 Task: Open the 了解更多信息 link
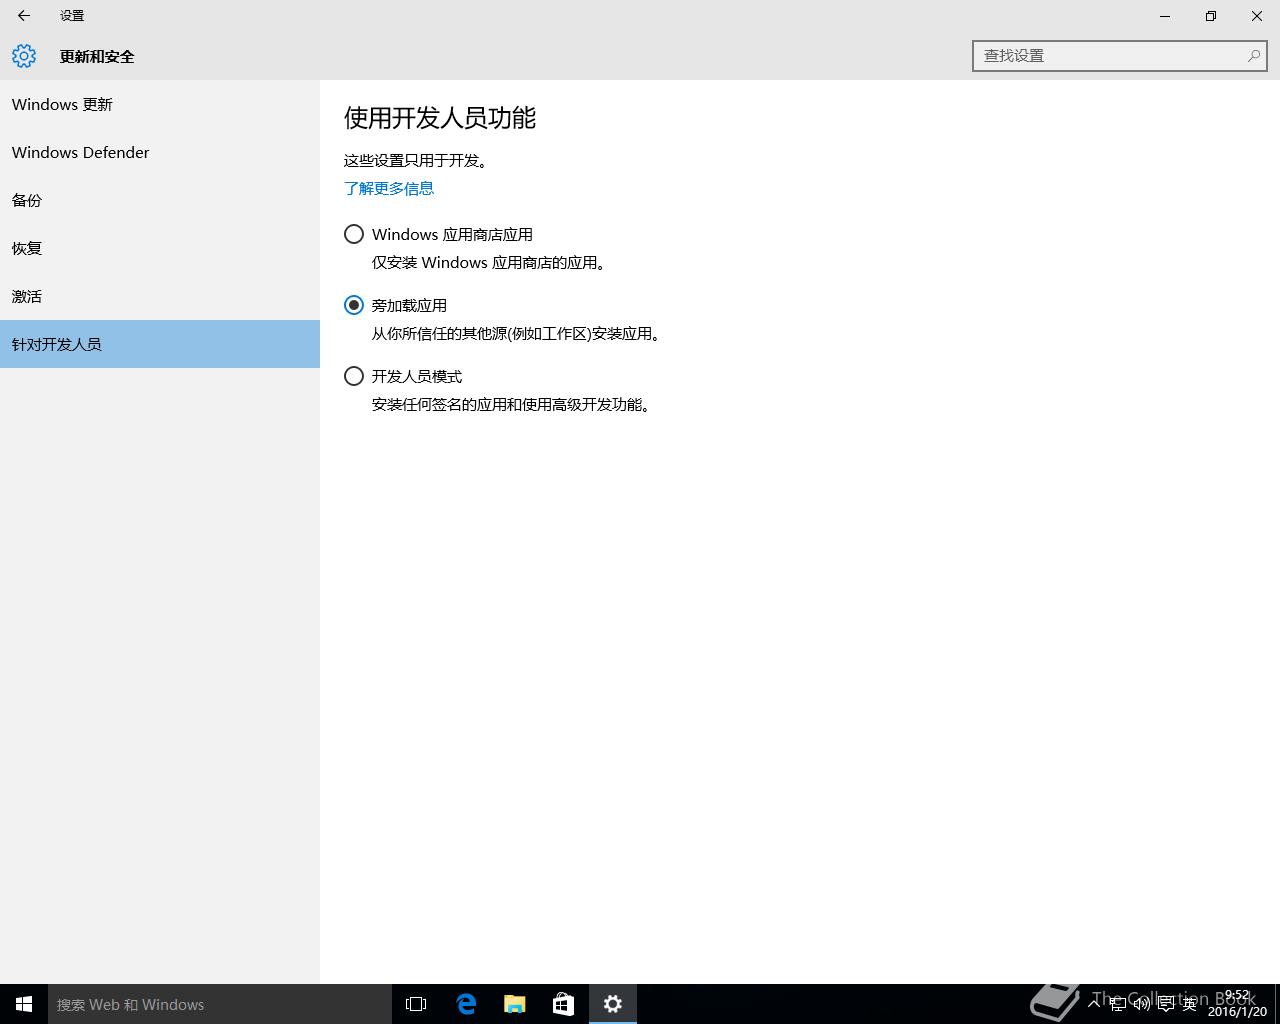point(389,188)
